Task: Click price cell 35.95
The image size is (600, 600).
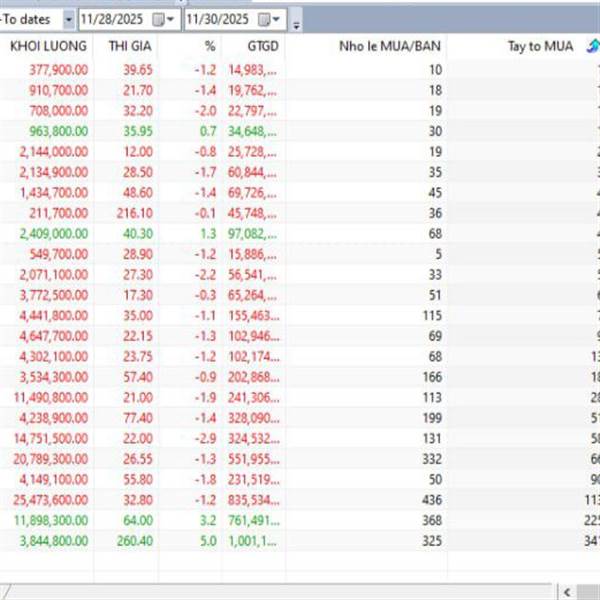Action: (x=138, y=131)
